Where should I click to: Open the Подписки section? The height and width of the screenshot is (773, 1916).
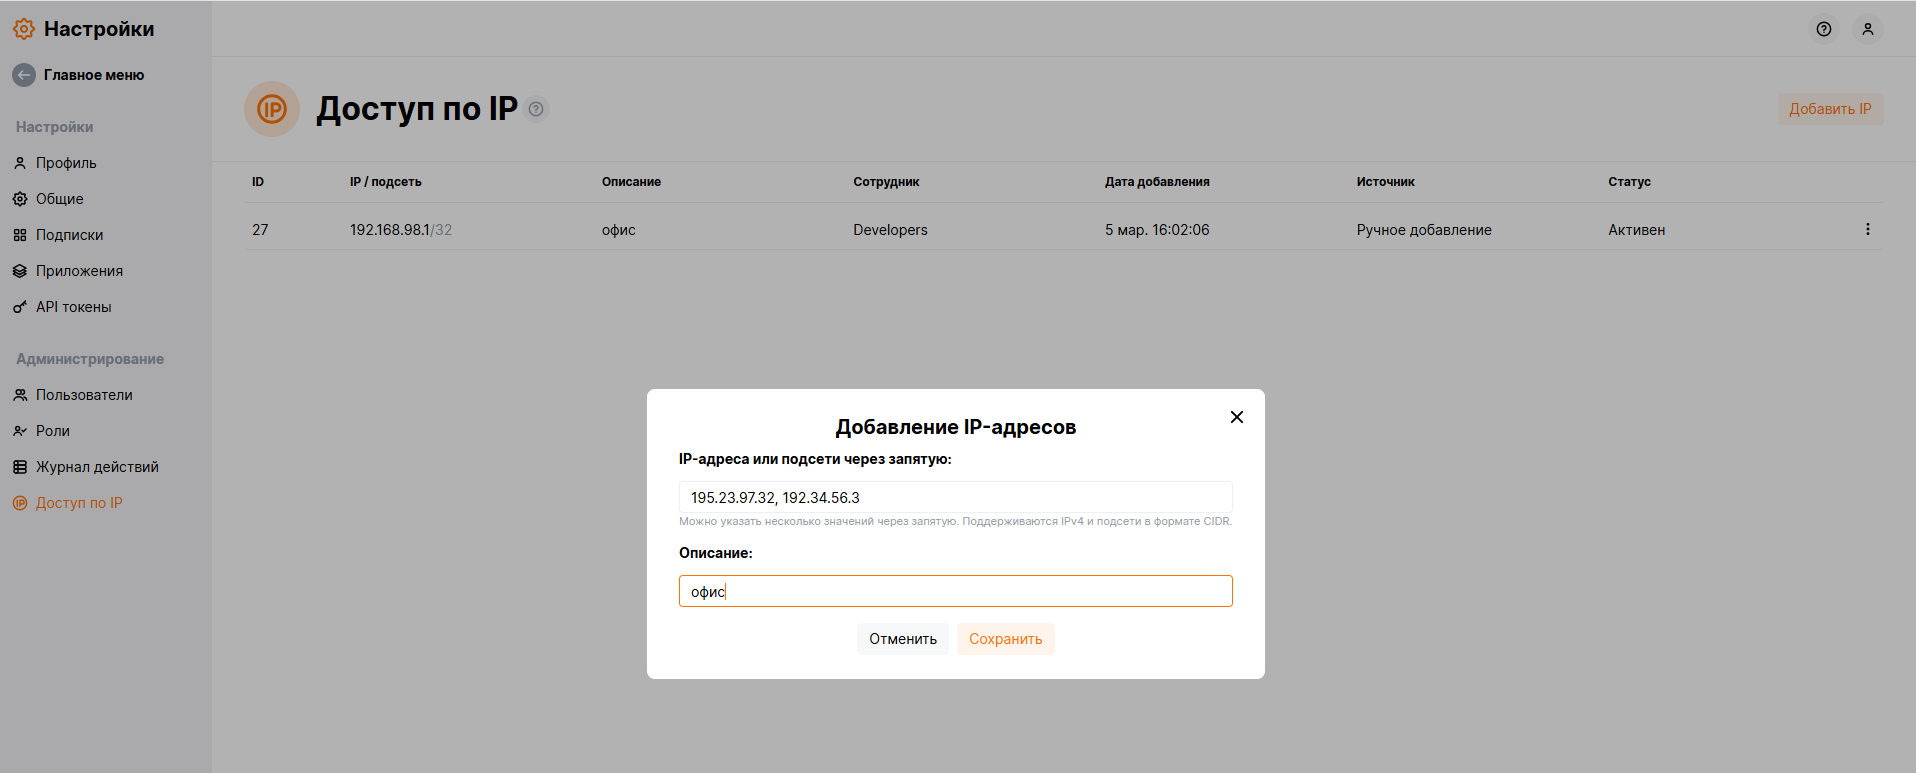pyautogui.click(x=69, y=235)
